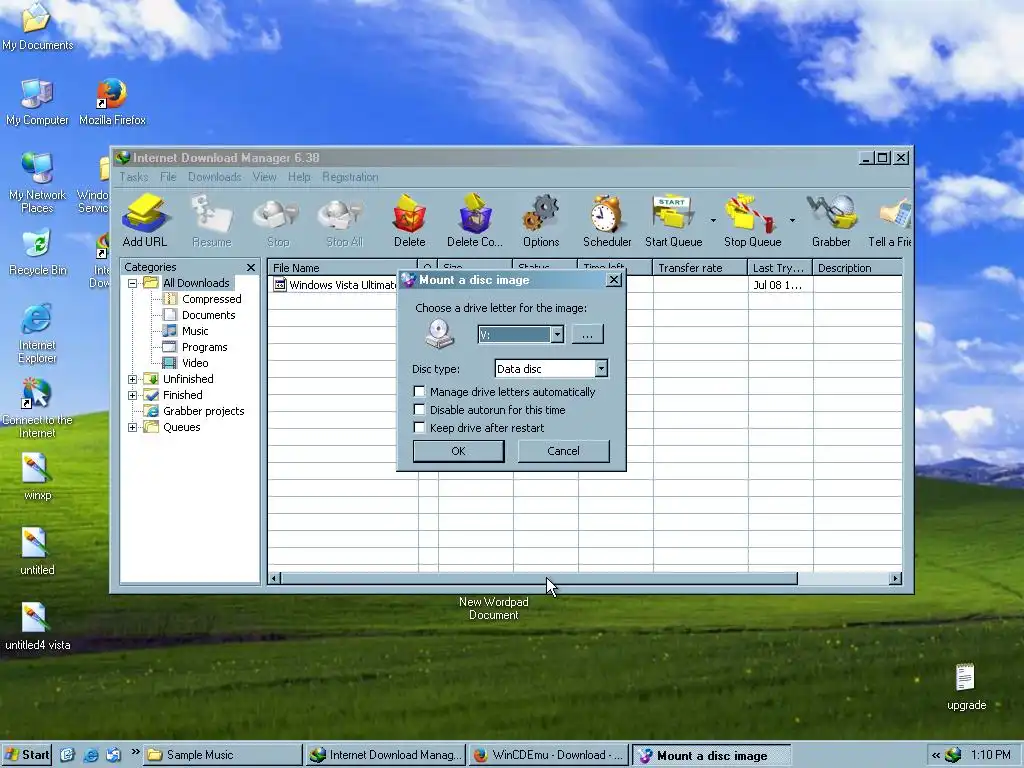This screenshot has width=1024, height=768.
Task: Select Grabber projects tree item
Action: point(203,411)
